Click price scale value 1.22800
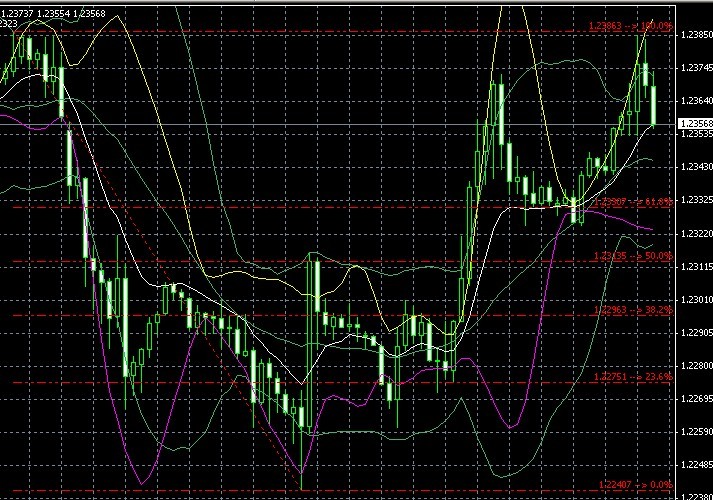 pyautogui.click(x=697, y=366)
